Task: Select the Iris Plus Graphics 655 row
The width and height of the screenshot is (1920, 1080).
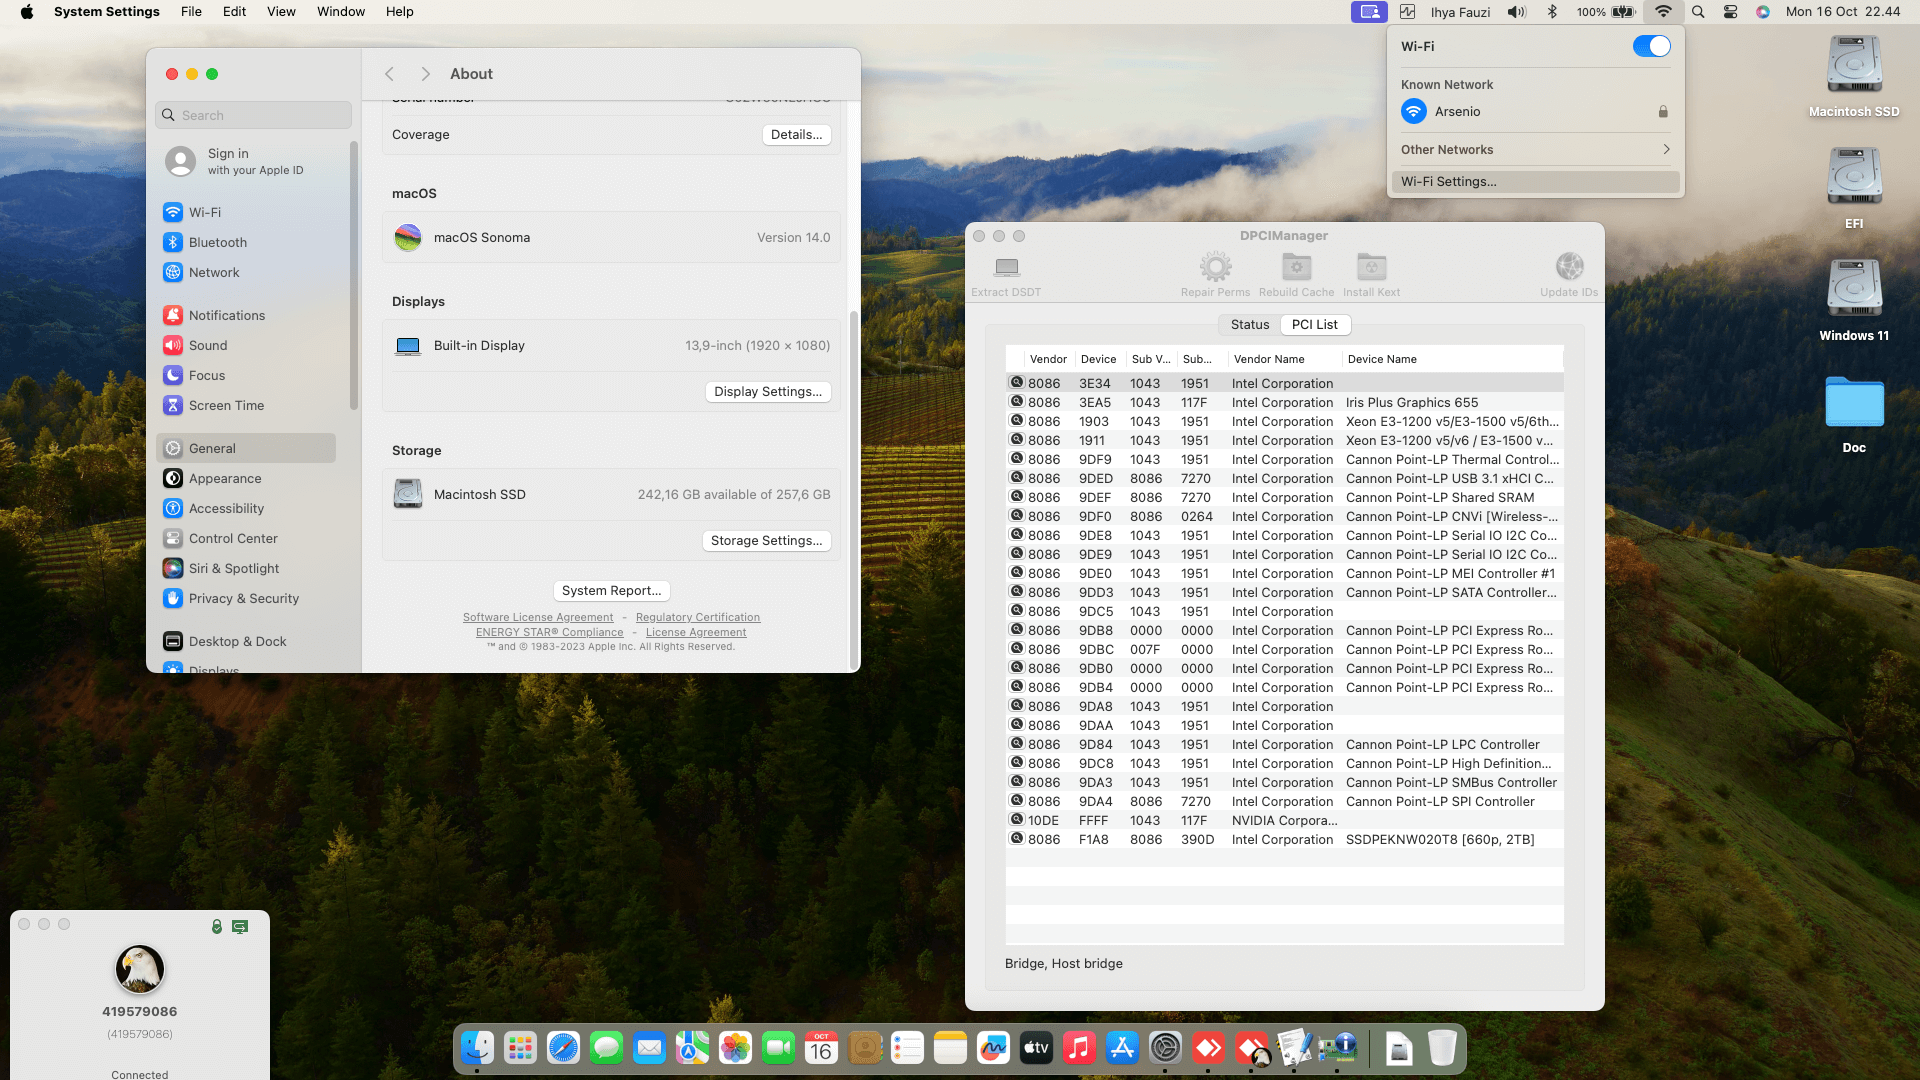Action: (1284, 403)
